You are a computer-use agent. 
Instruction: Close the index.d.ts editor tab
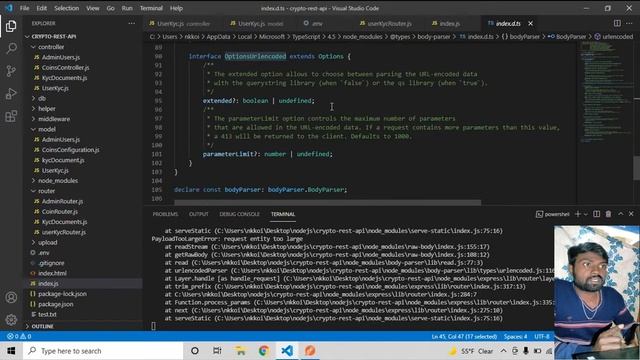pos(530,24)
